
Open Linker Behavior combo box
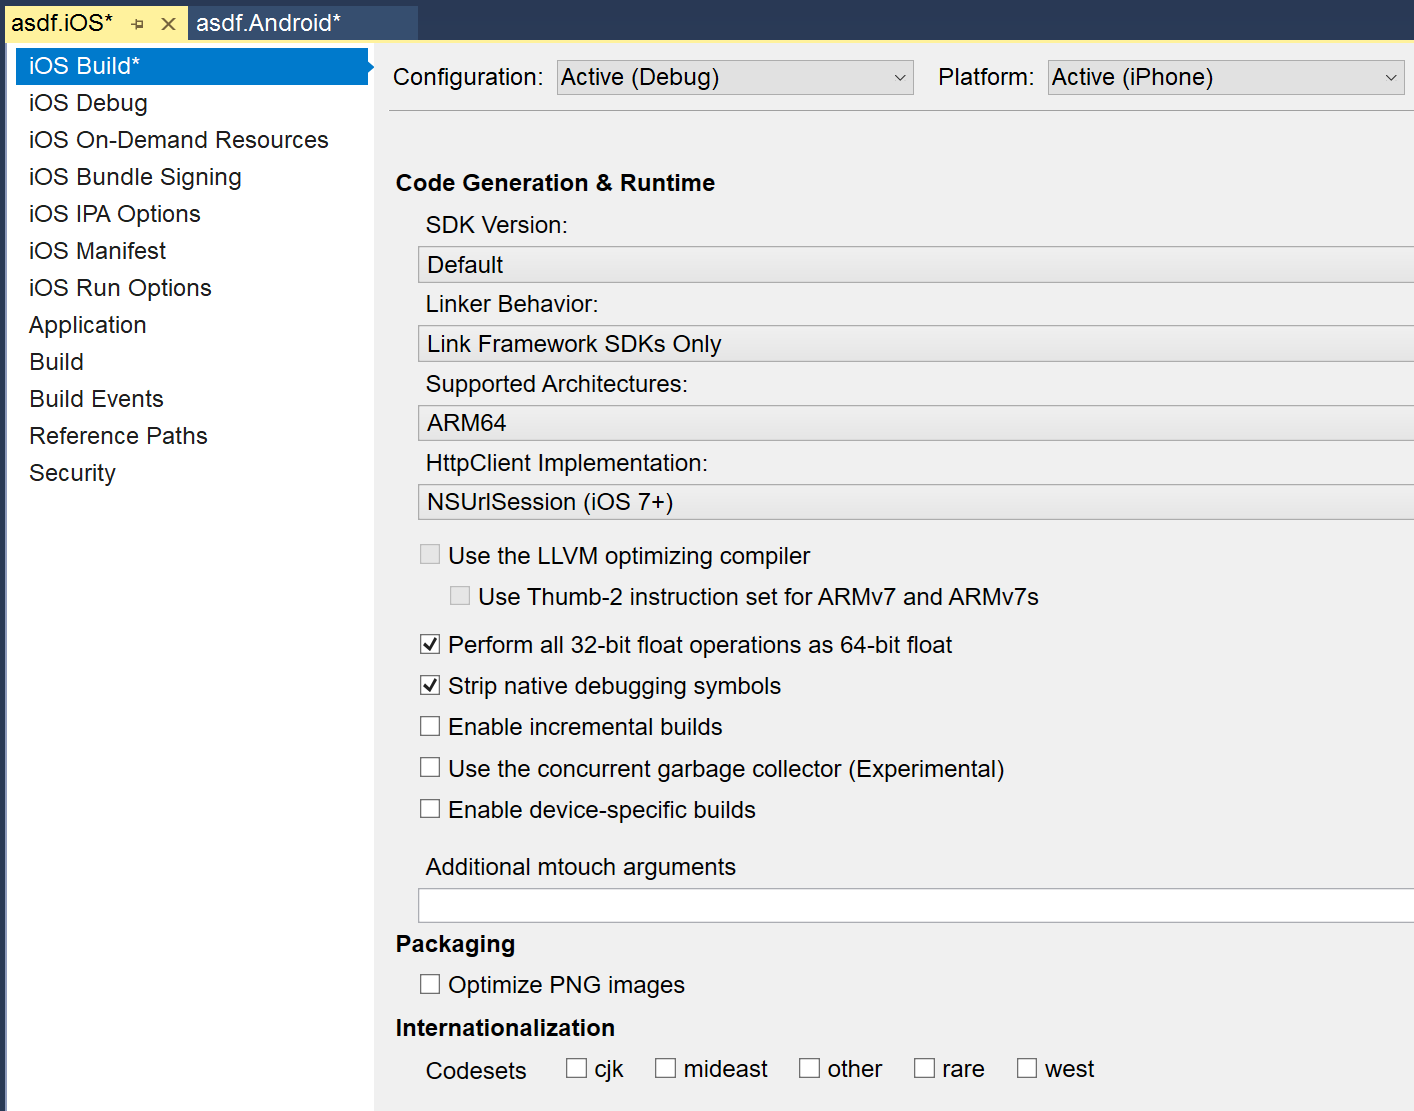tap(915, 344)
